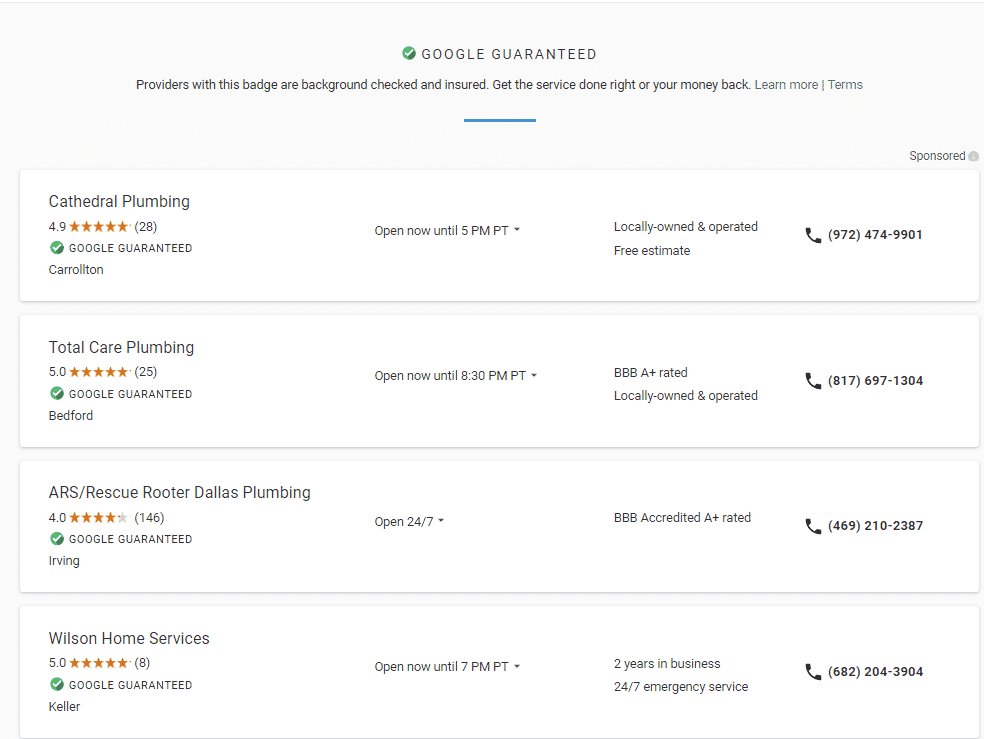
Task: Click the phone icon for Cathedral Plumbing
Action: tap(813, 235)
